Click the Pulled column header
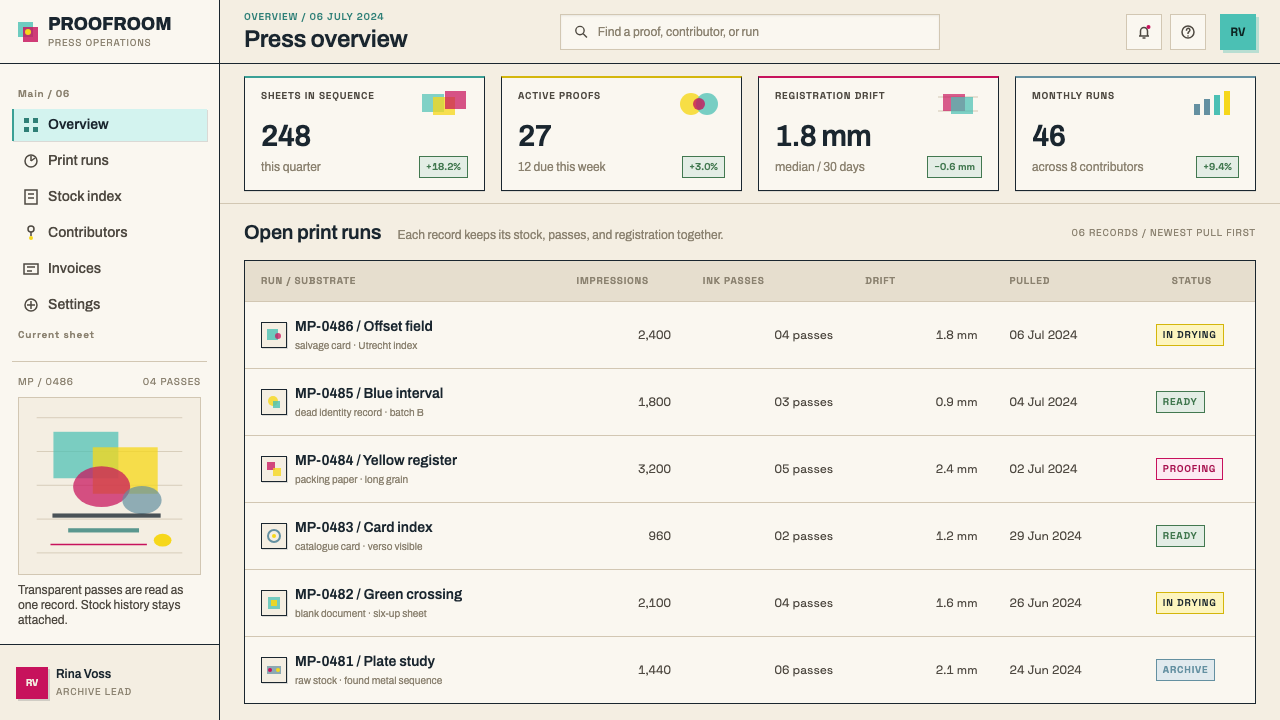 (x=1029, y=281)
